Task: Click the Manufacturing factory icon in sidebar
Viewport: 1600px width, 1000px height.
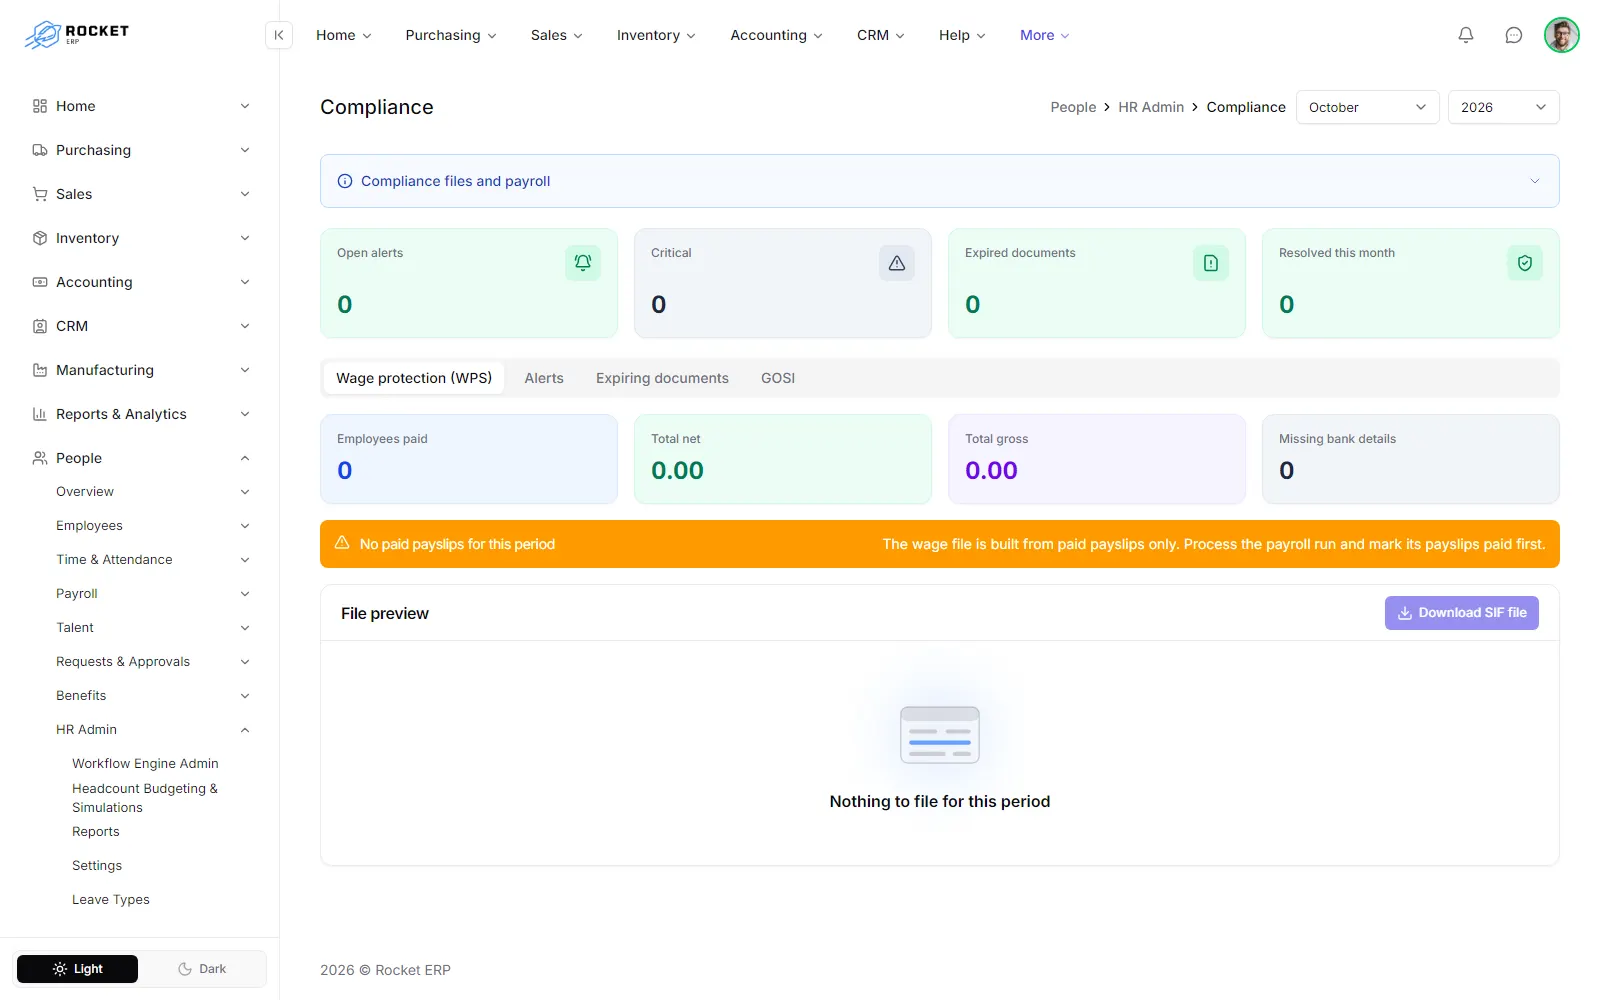Action: click(40, 370)
